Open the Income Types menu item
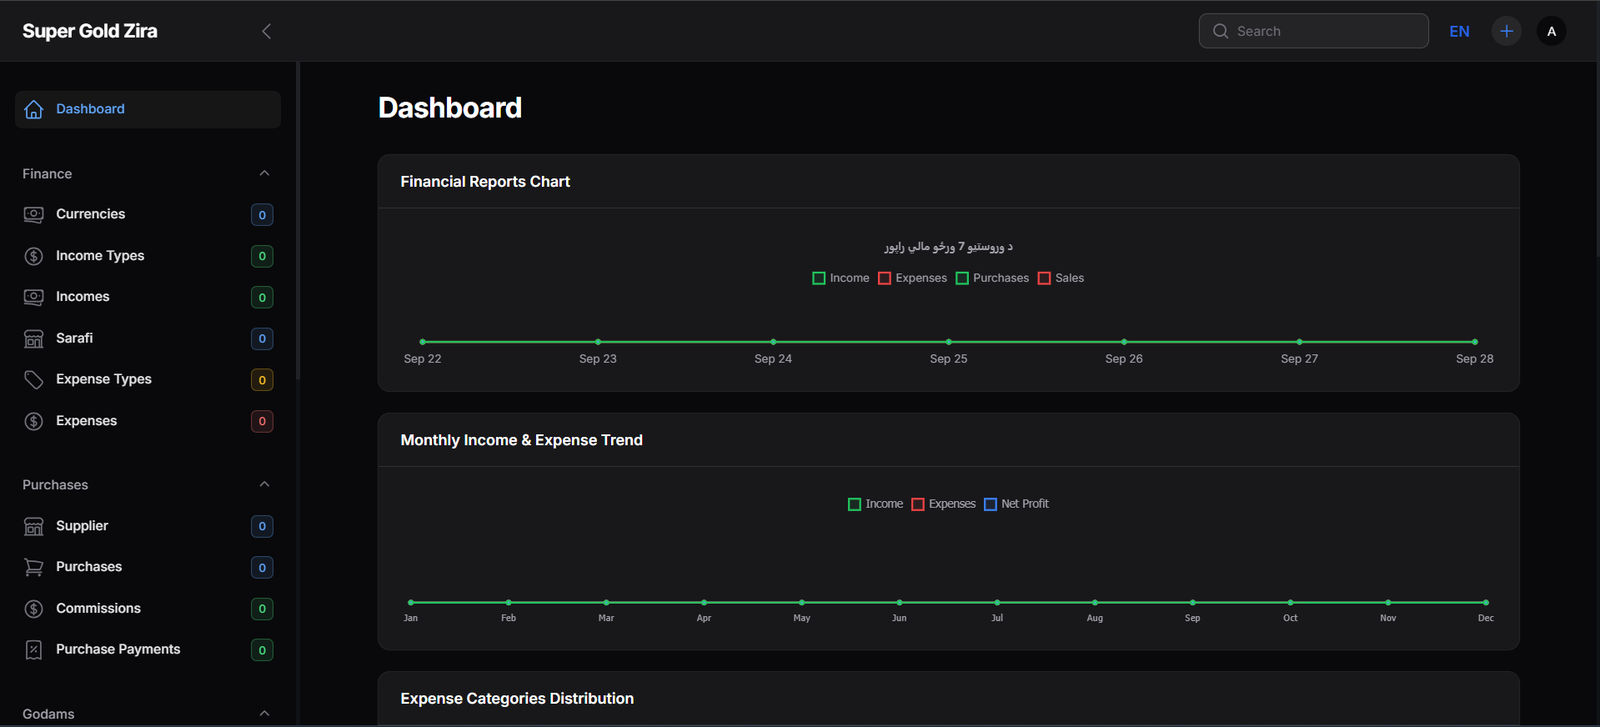 100,256
